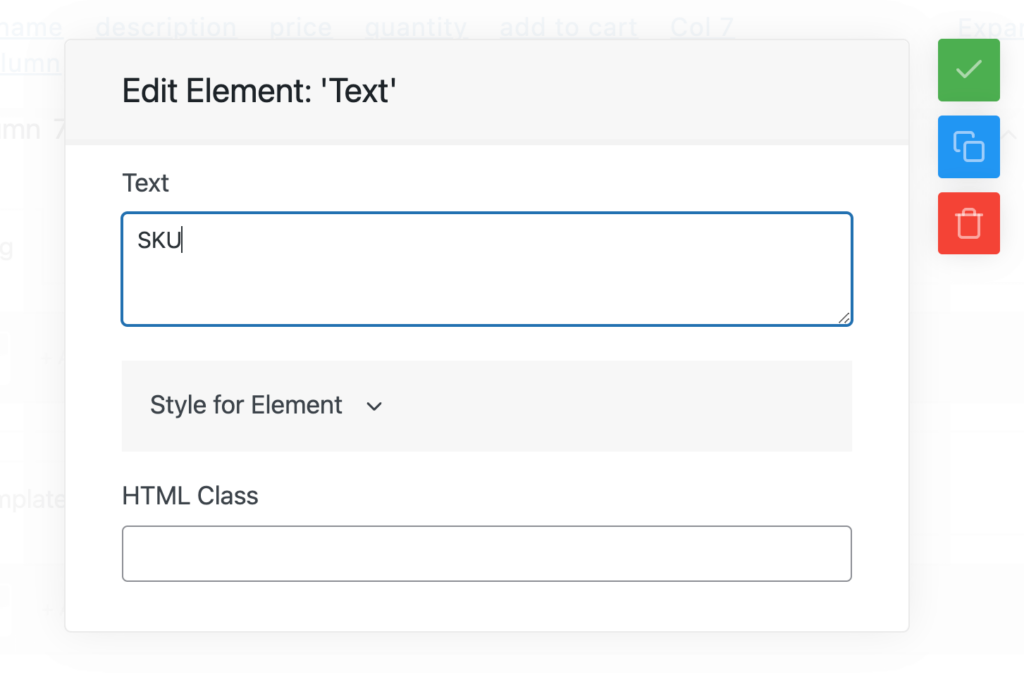1024x684 pixels.
Task: Confirm changes with the green checkmark icon
Action: click(967, 70)
